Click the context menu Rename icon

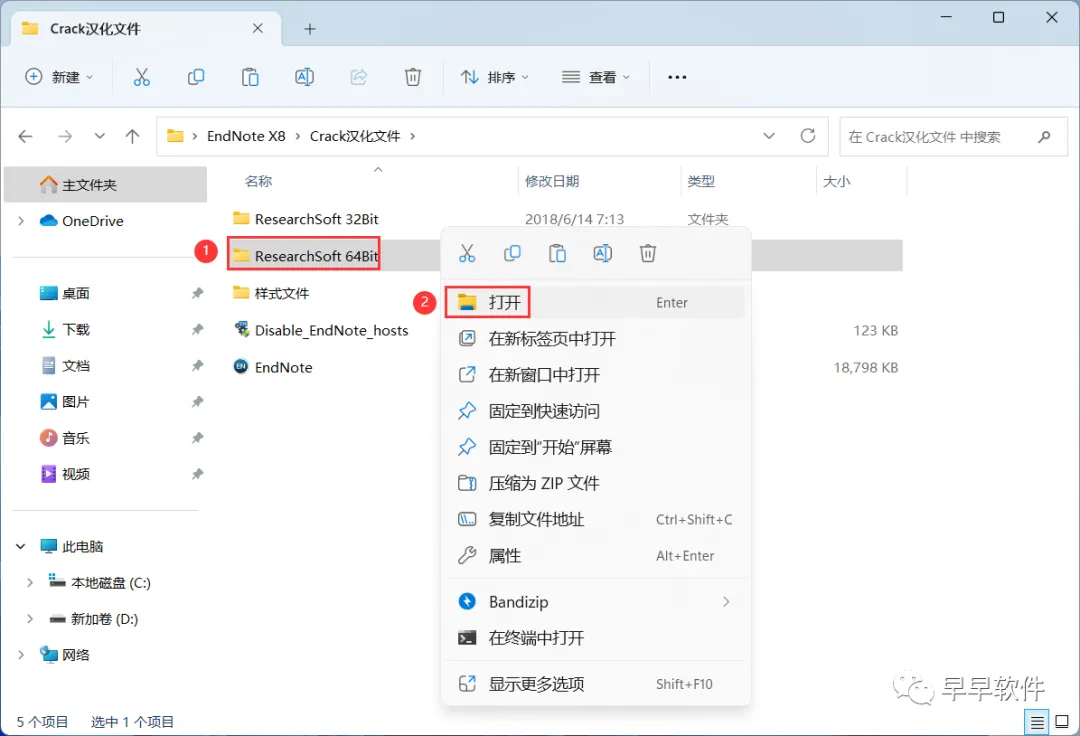pyautogui.click(x=603, y=253)
